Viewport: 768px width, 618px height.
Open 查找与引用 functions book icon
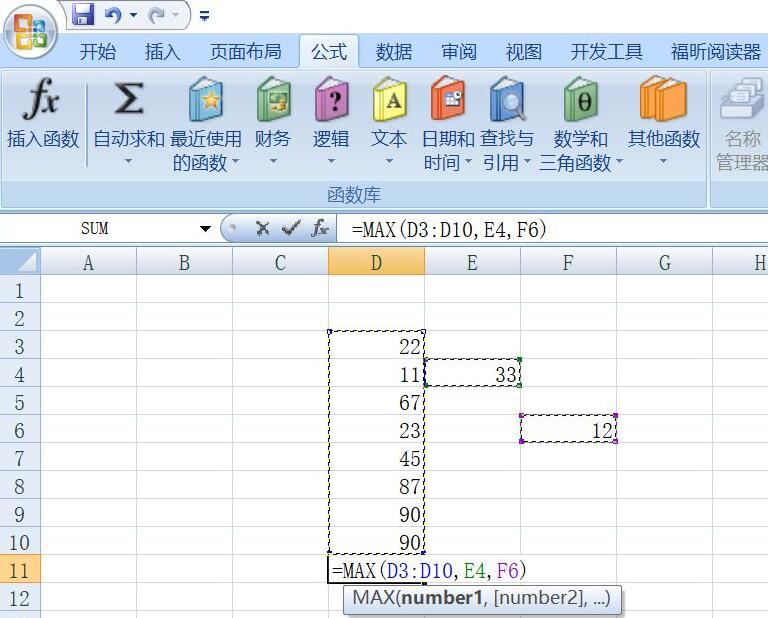[x=507, y=99]
